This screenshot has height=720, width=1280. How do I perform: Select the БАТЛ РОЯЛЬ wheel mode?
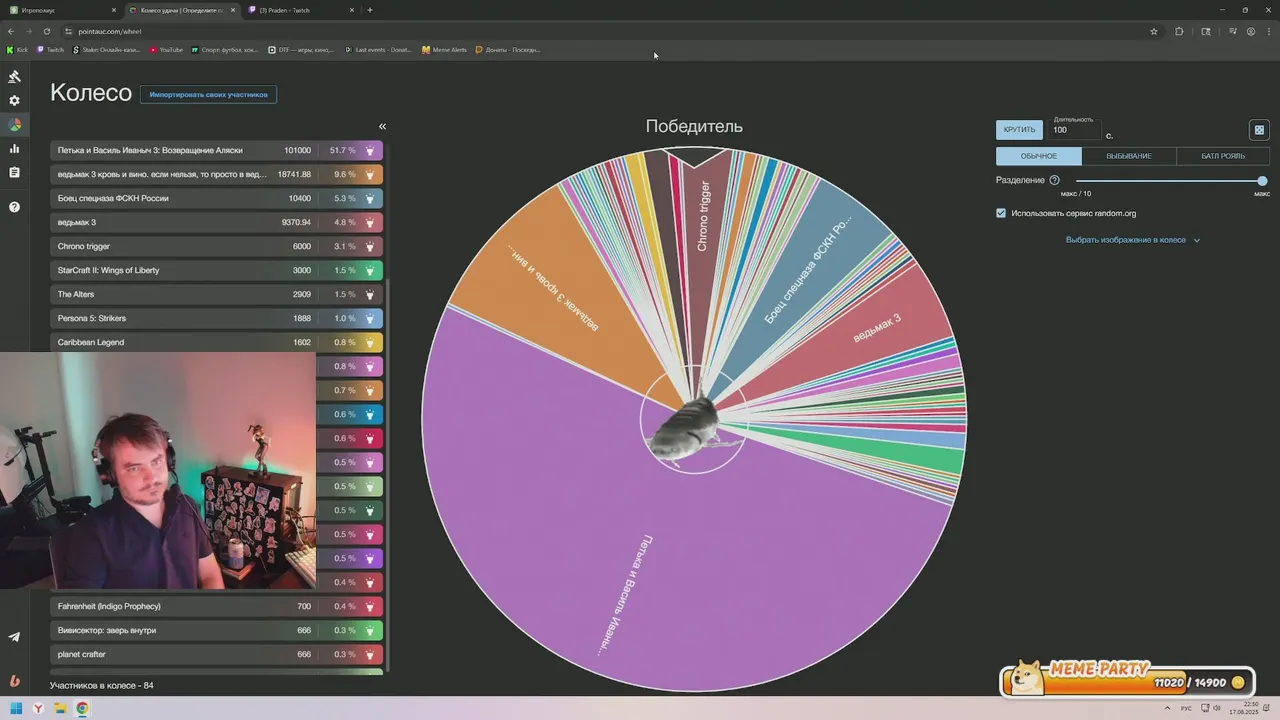(x=1223, y=156)
